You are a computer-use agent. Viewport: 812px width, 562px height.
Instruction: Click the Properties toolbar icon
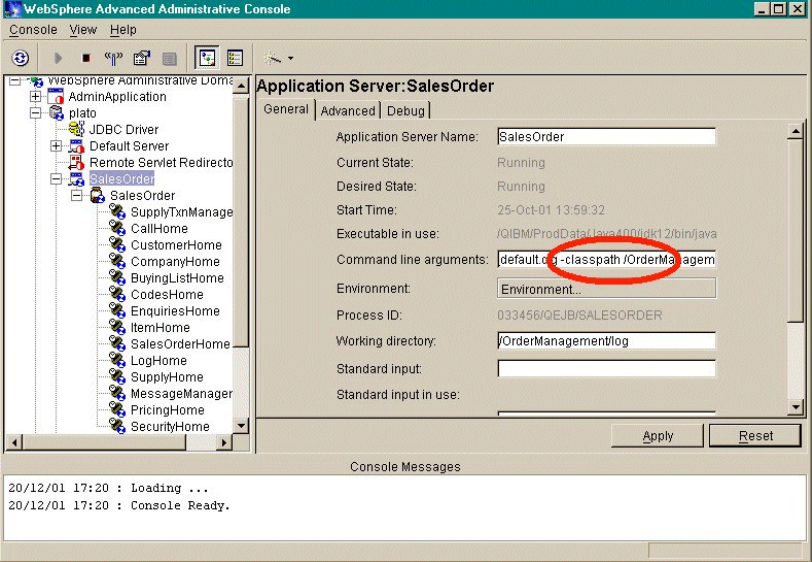click(x=141, y=58)
